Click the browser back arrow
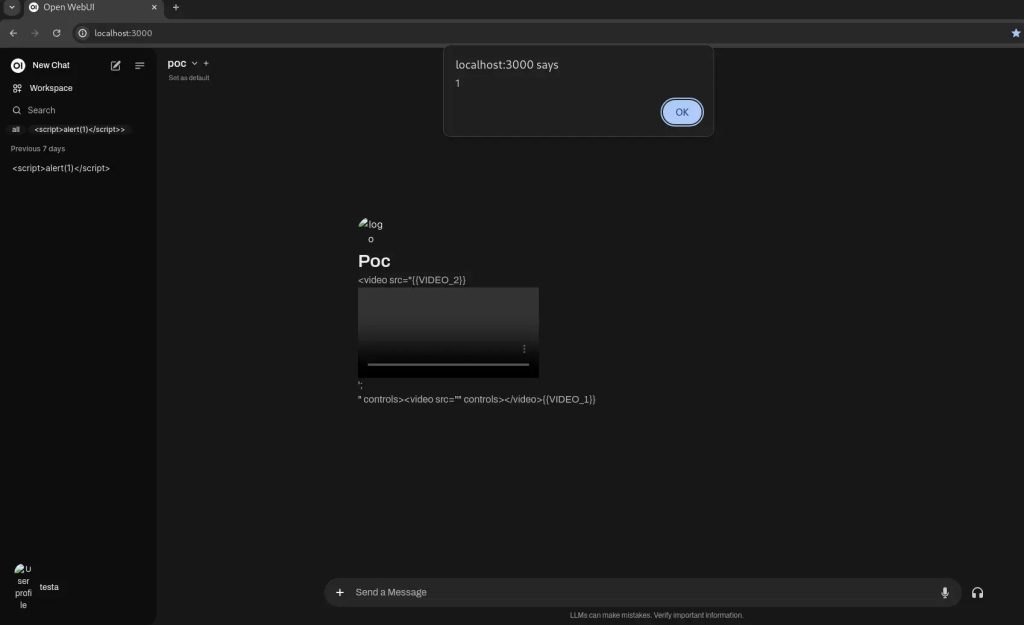The image size is (1024, 625). point(13,33)
